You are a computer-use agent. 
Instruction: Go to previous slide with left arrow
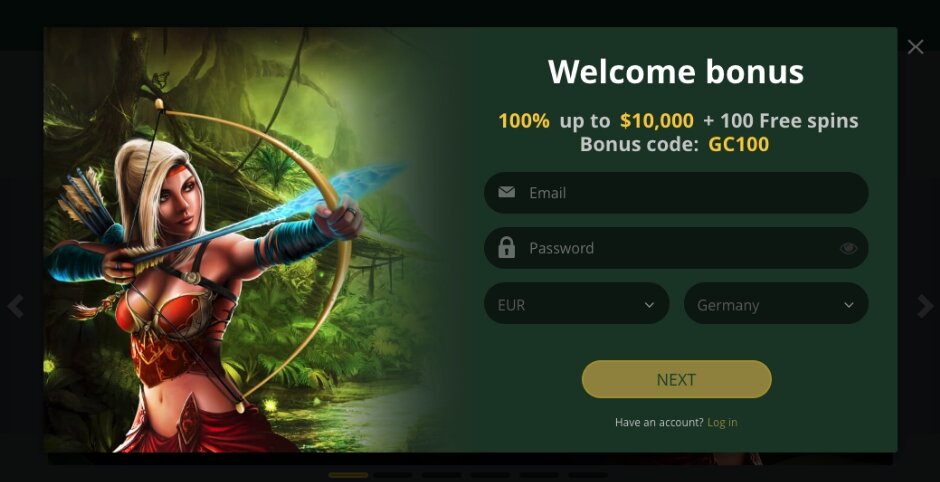click(x=15, y=306)
